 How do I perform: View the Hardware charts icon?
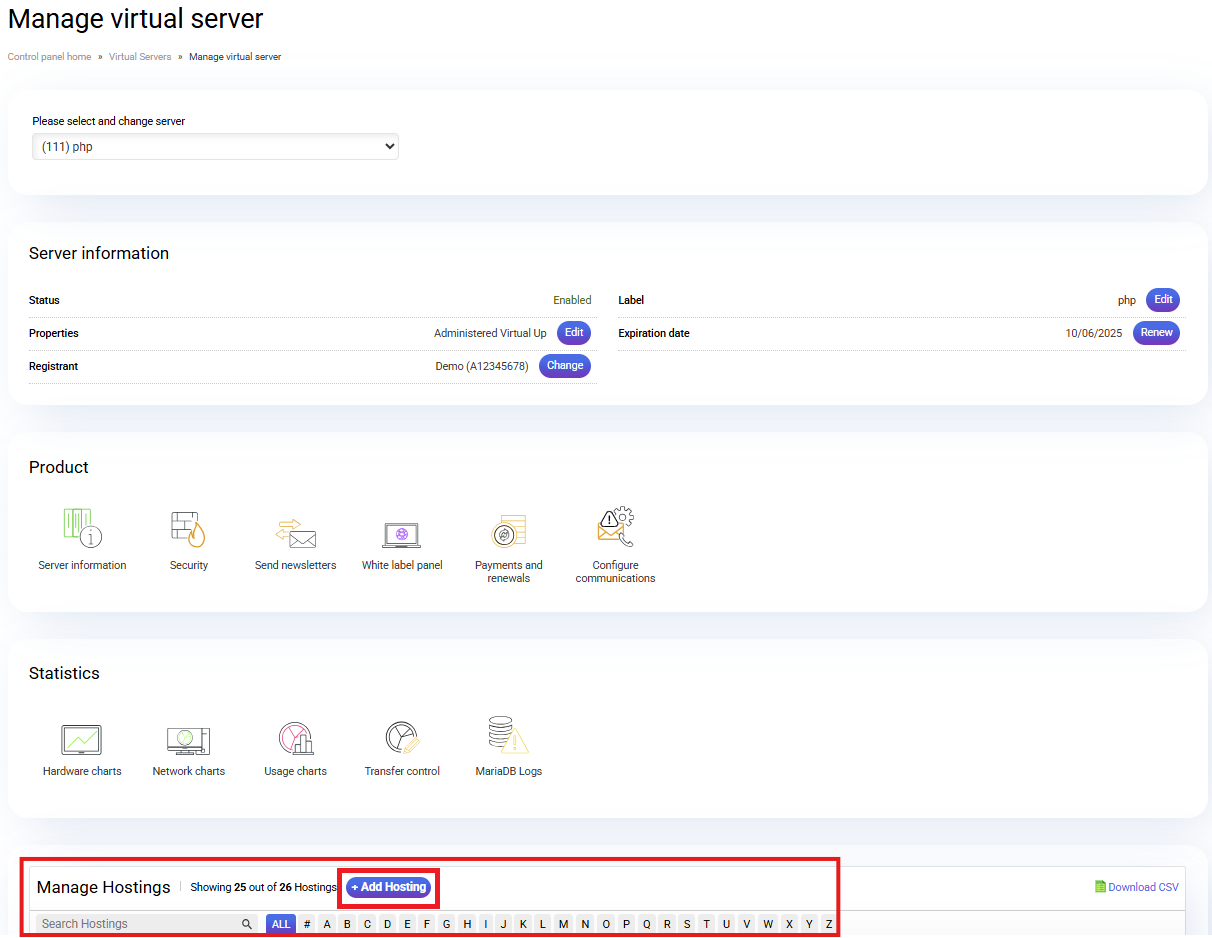pyautogui.click(x=82, y=740)
